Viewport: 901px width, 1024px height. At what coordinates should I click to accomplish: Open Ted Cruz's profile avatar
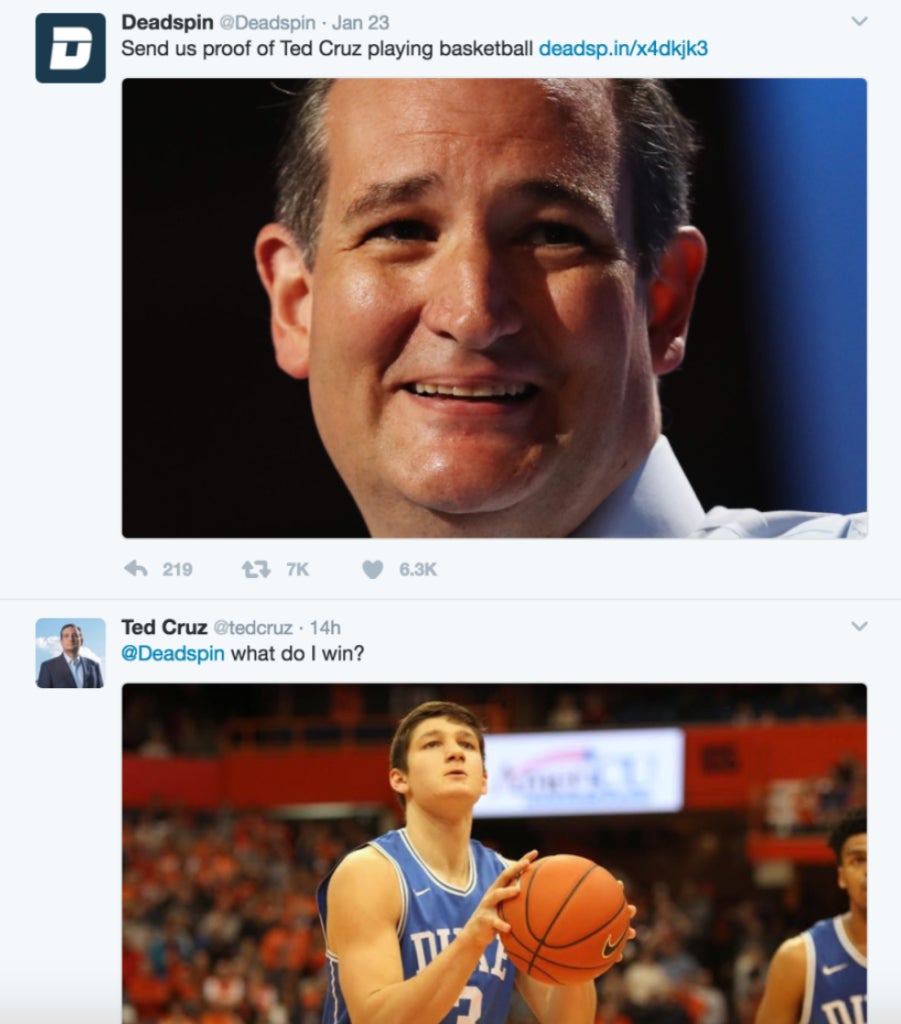pyautogui.click(x=69, y=650)
